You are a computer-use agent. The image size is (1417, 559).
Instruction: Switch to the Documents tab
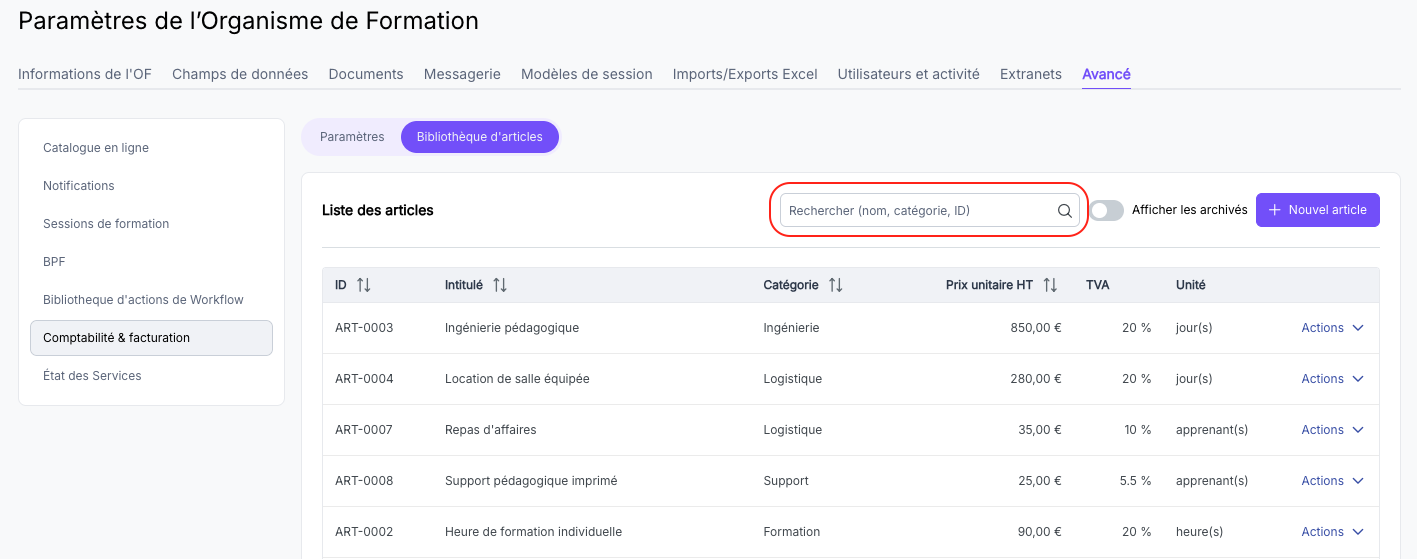[366, 74]
